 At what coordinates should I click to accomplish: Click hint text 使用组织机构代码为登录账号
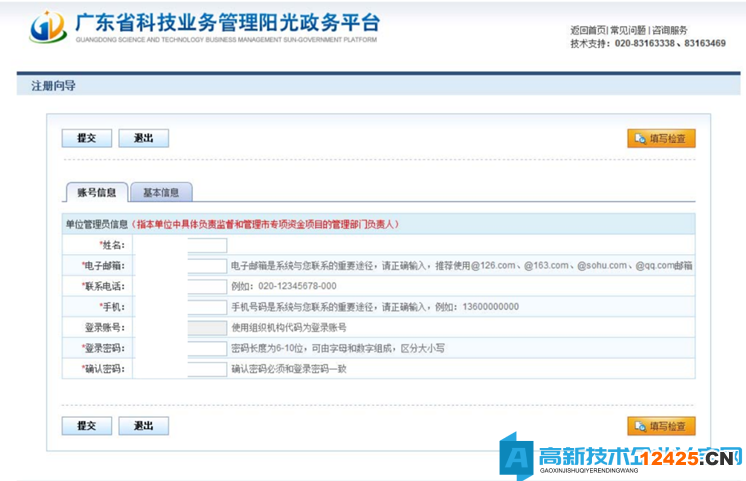click(289, 327)
